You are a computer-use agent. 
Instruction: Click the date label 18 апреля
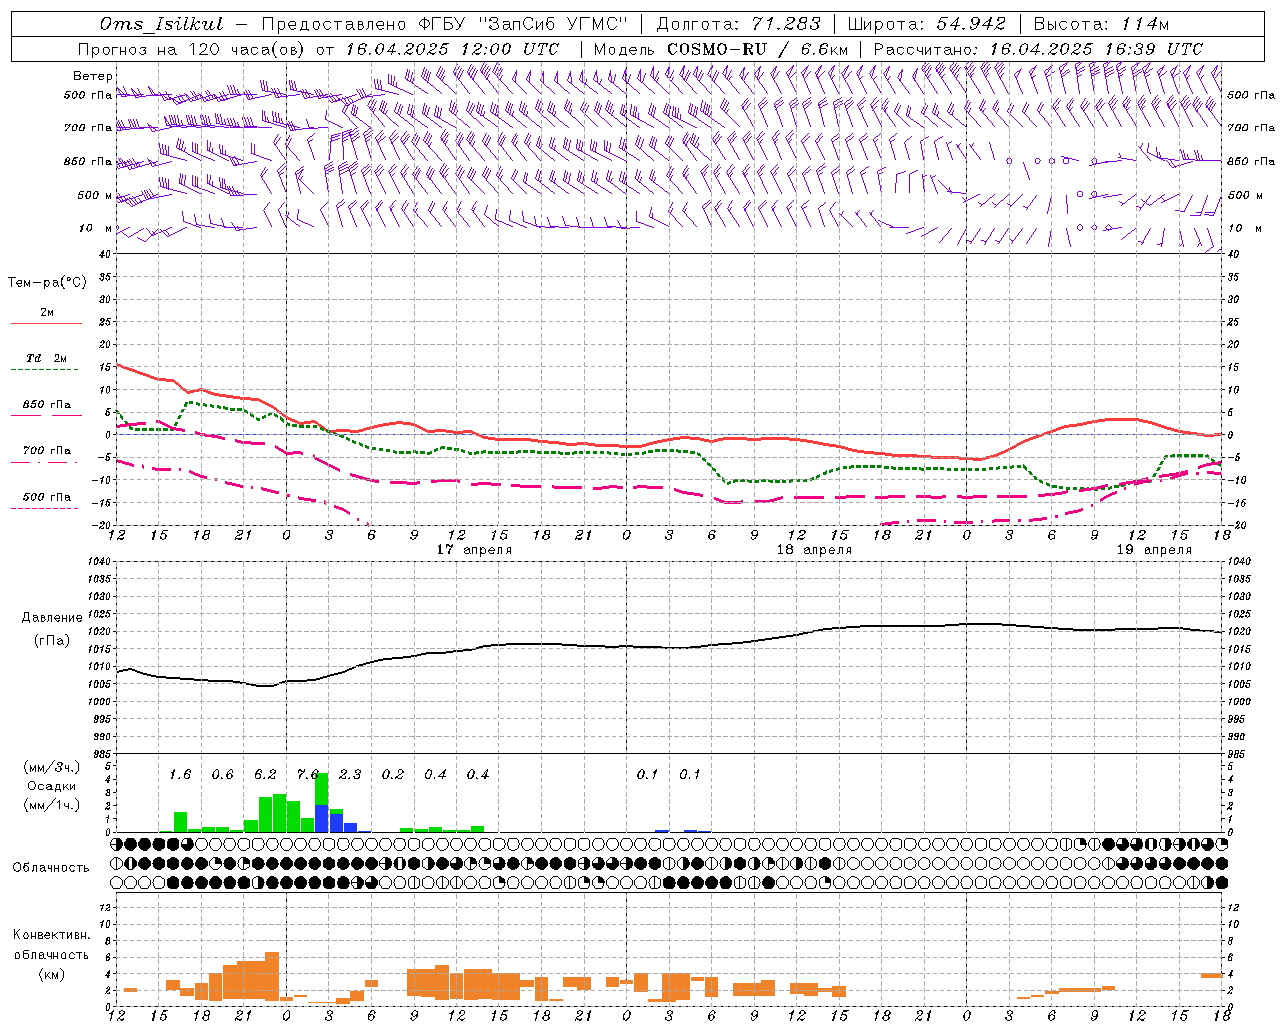814,550
